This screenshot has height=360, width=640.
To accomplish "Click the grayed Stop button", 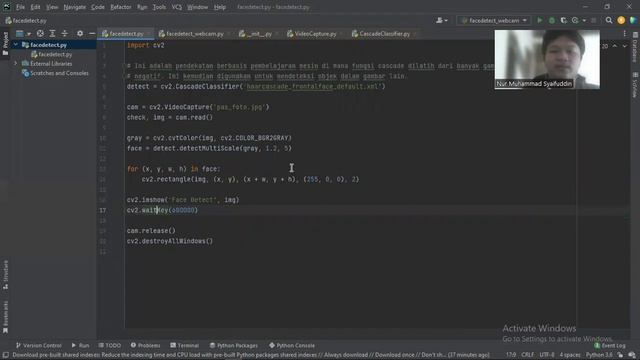I will (x=593, y=20).
